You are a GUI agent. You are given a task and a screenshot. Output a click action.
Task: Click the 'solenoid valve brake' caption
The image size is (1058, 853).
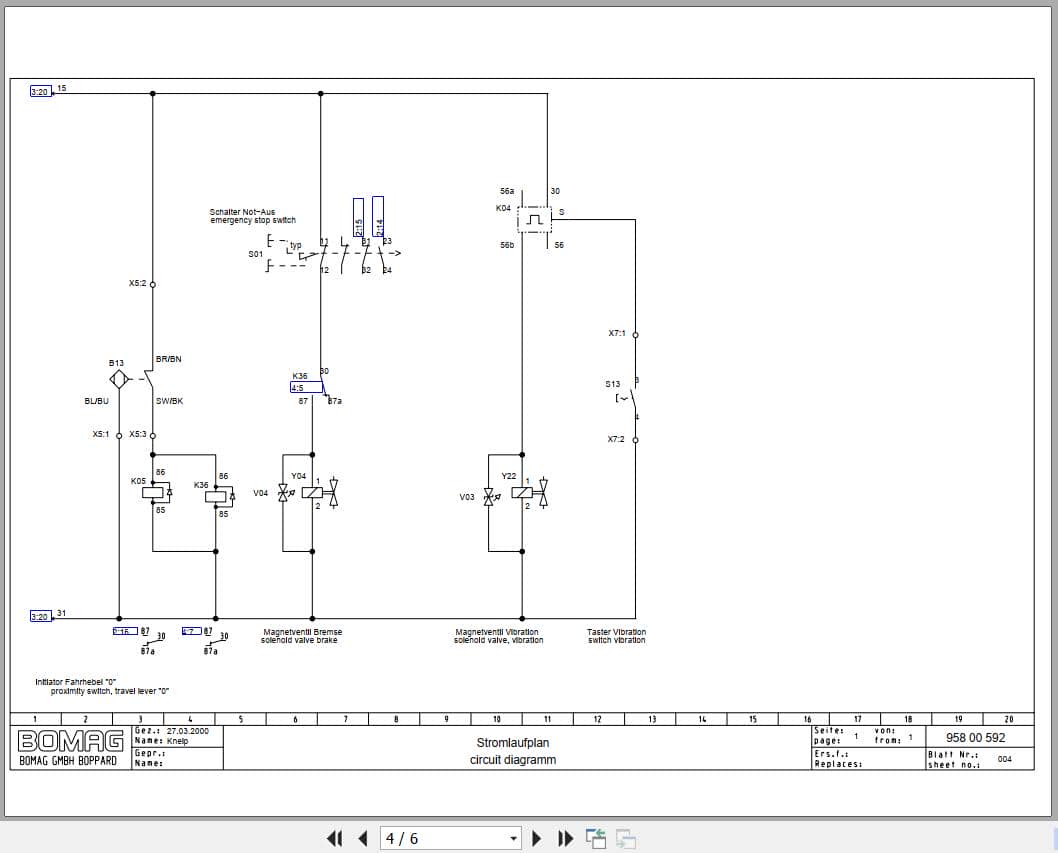(x=299, y=640)
